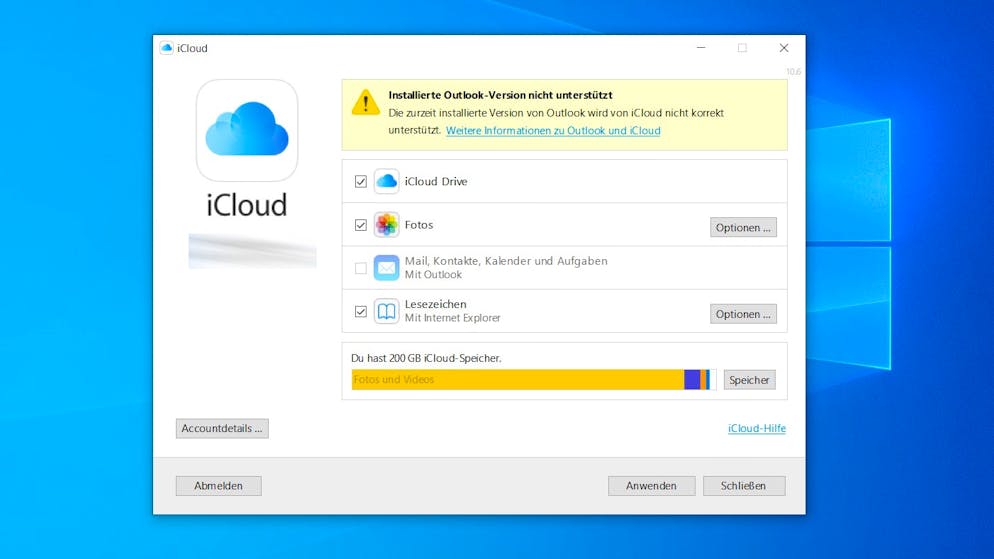Click the 'Lesezeichen' label
Viewport: 994px width, 559px height.
(x=435, y=304)
